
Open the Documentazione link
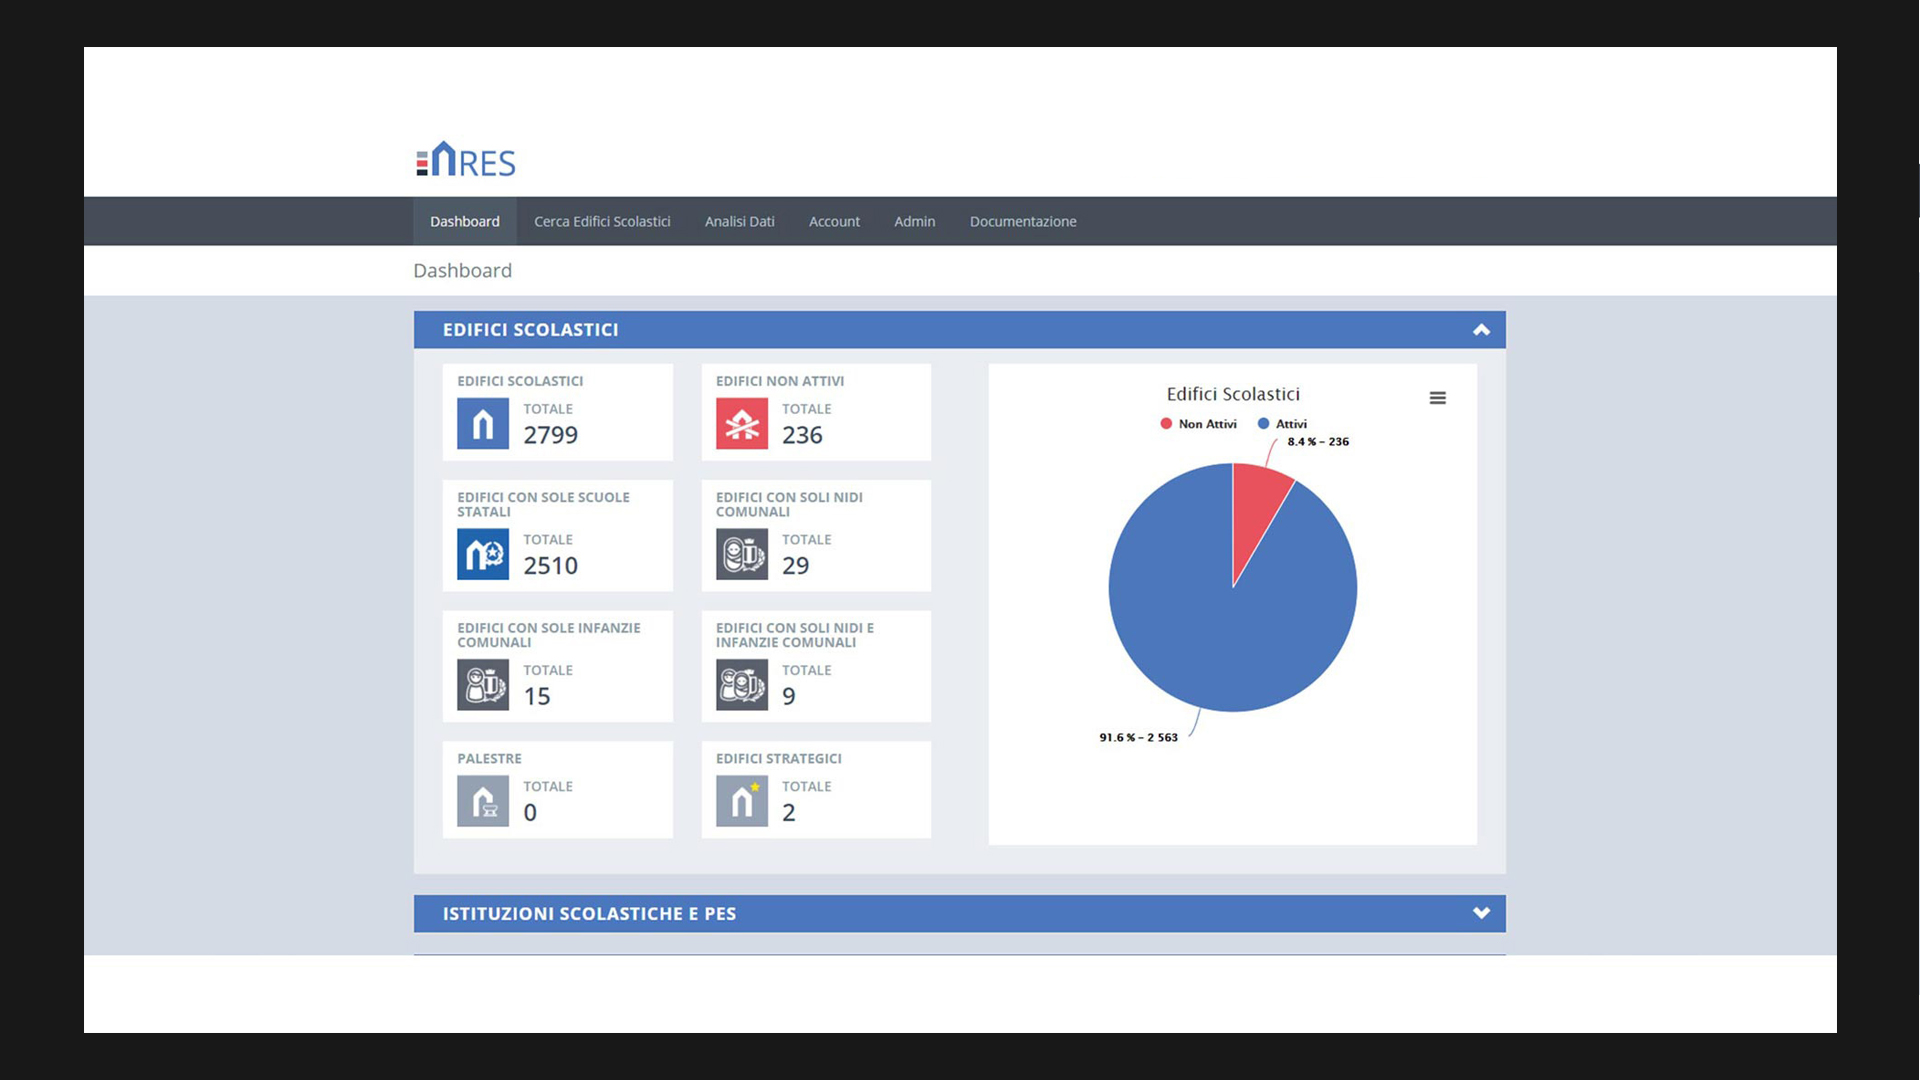(1022, 221)
